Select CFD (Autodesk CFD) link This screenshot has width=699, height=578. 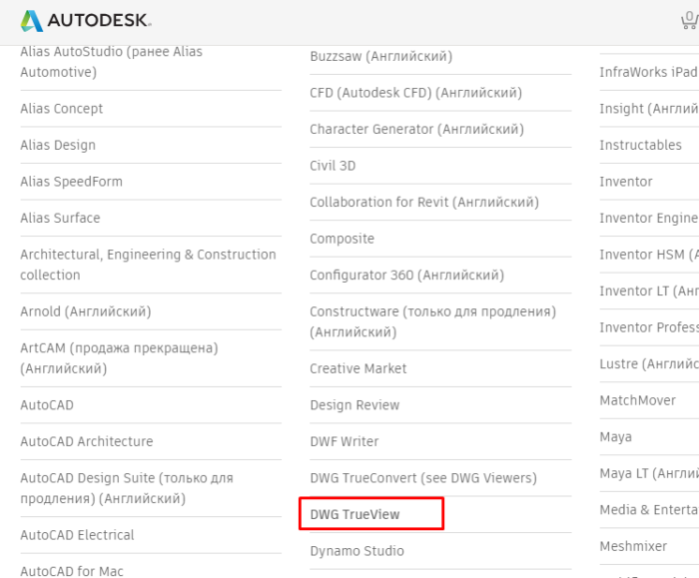click(x=416, y=93)
